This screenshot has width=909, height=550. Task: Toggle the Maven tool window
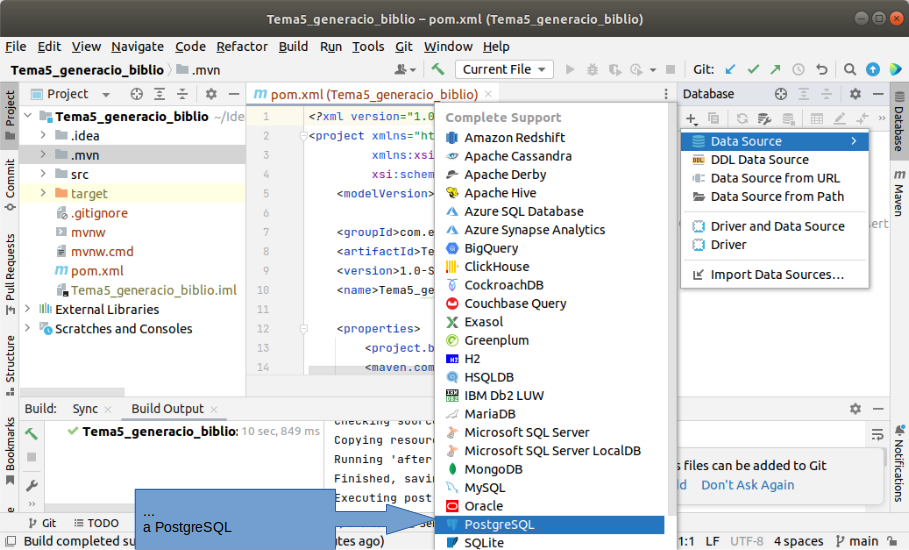[899, 193]
